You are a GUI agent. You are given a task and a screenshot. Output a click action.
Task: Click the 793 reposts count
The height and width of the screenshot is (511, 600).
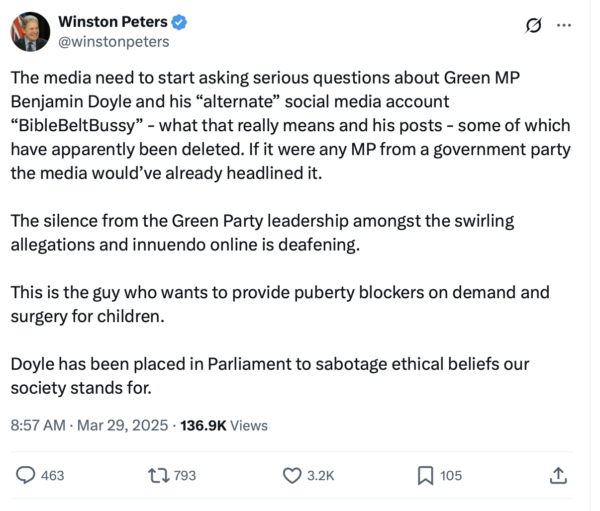[185, 476]
